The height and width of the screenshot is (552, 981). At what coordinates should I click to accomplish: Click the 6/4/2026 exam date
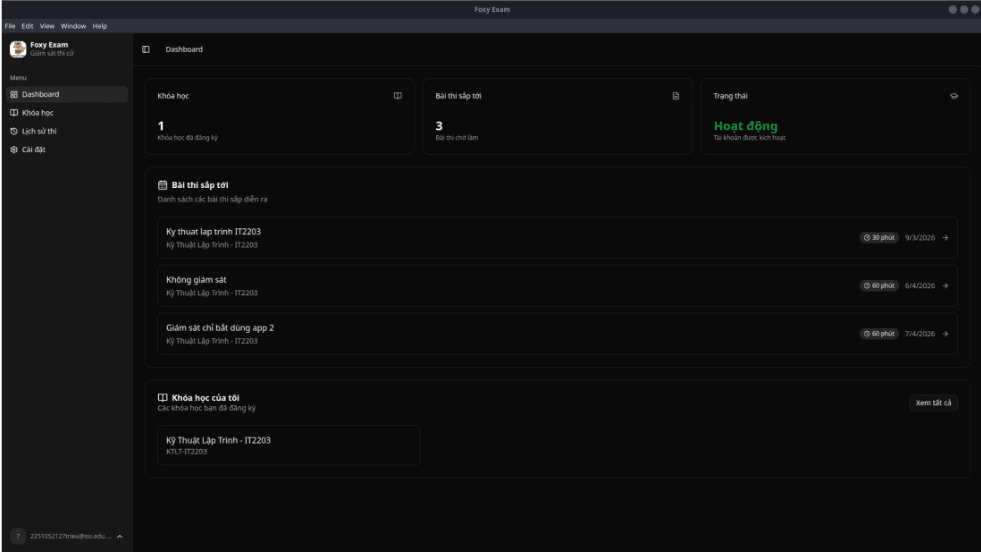920,286
